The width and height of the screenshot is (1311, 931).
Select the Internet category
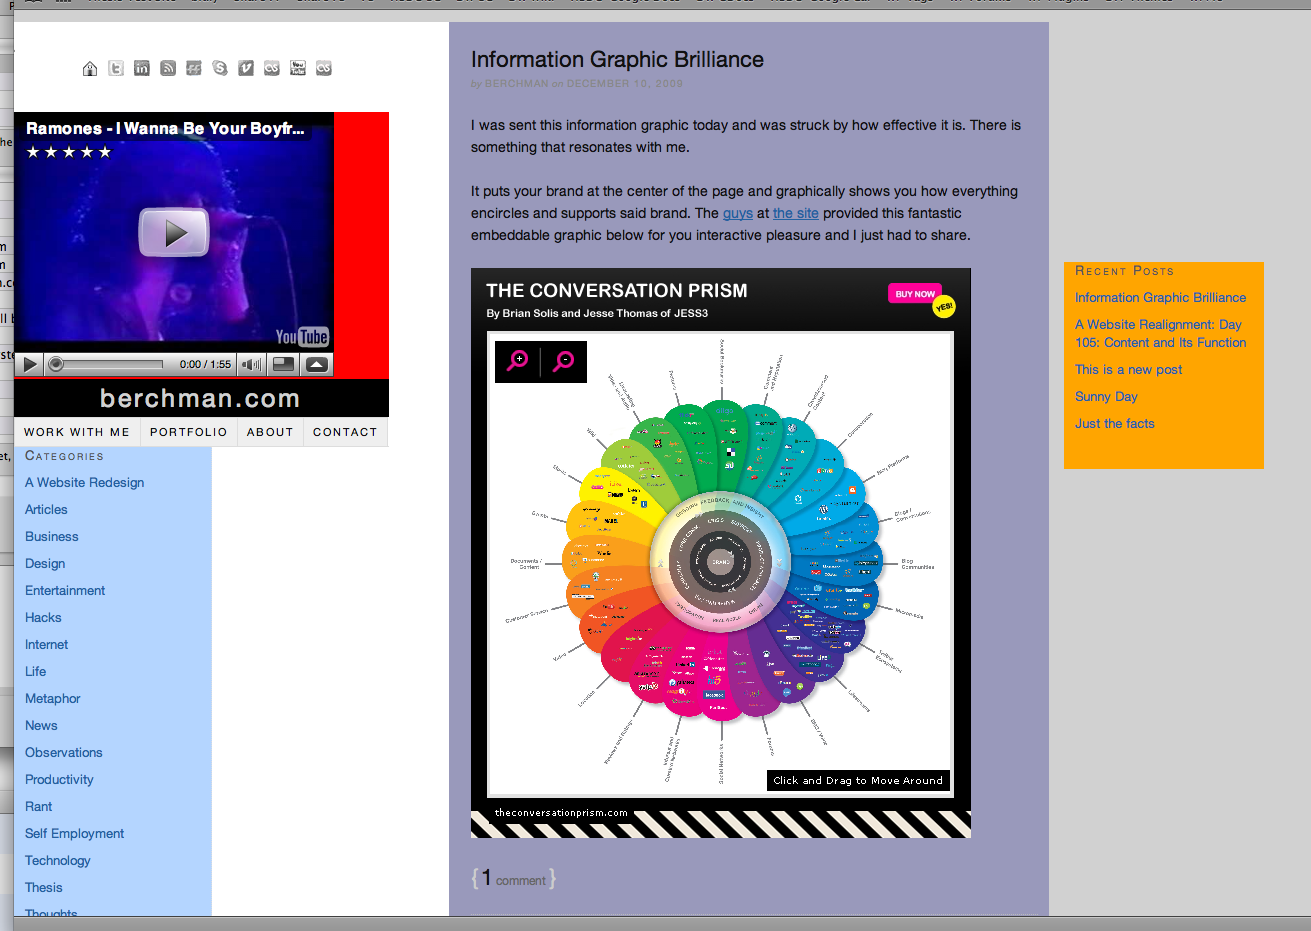[47, 644]
